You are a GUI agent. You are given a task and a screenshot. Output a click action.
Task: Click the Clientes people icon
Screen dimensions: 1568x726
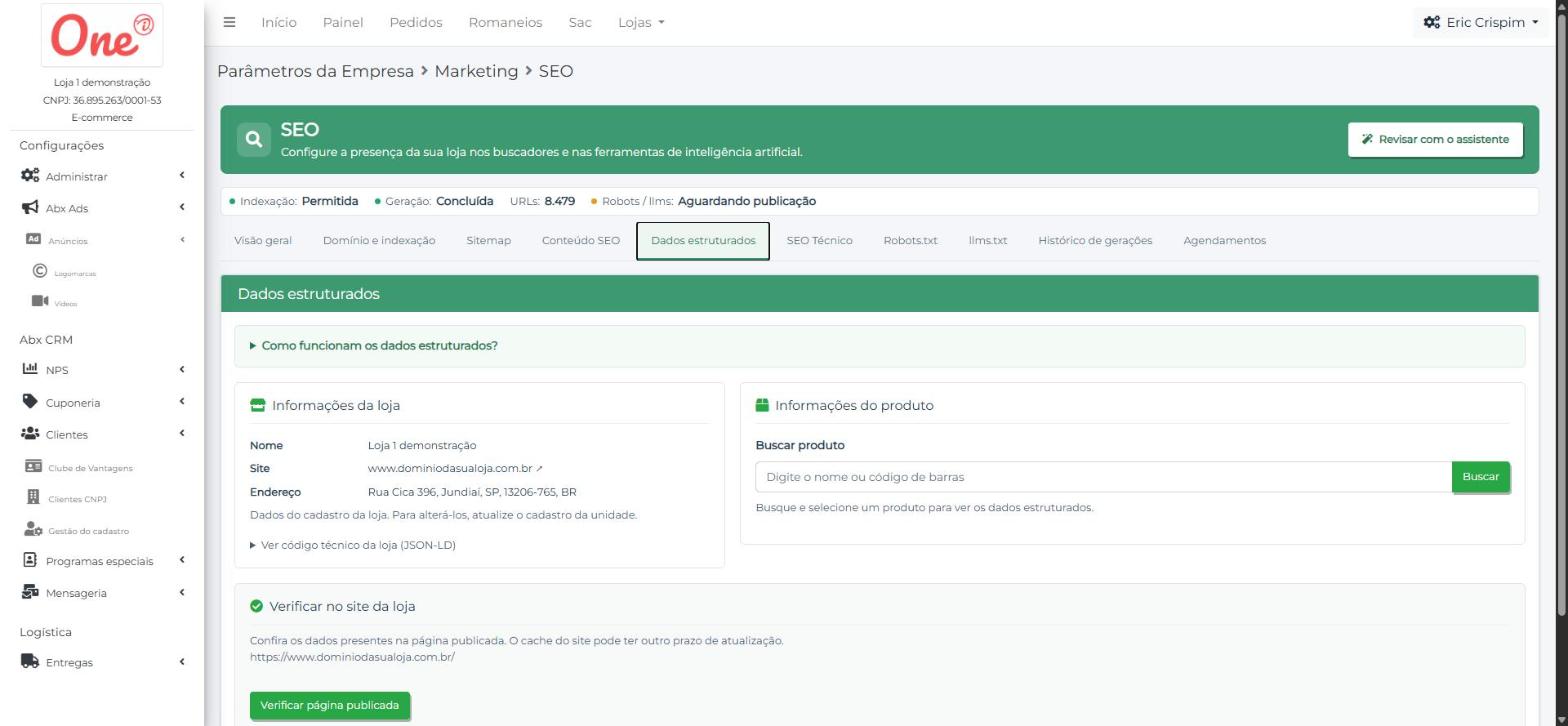30,434
